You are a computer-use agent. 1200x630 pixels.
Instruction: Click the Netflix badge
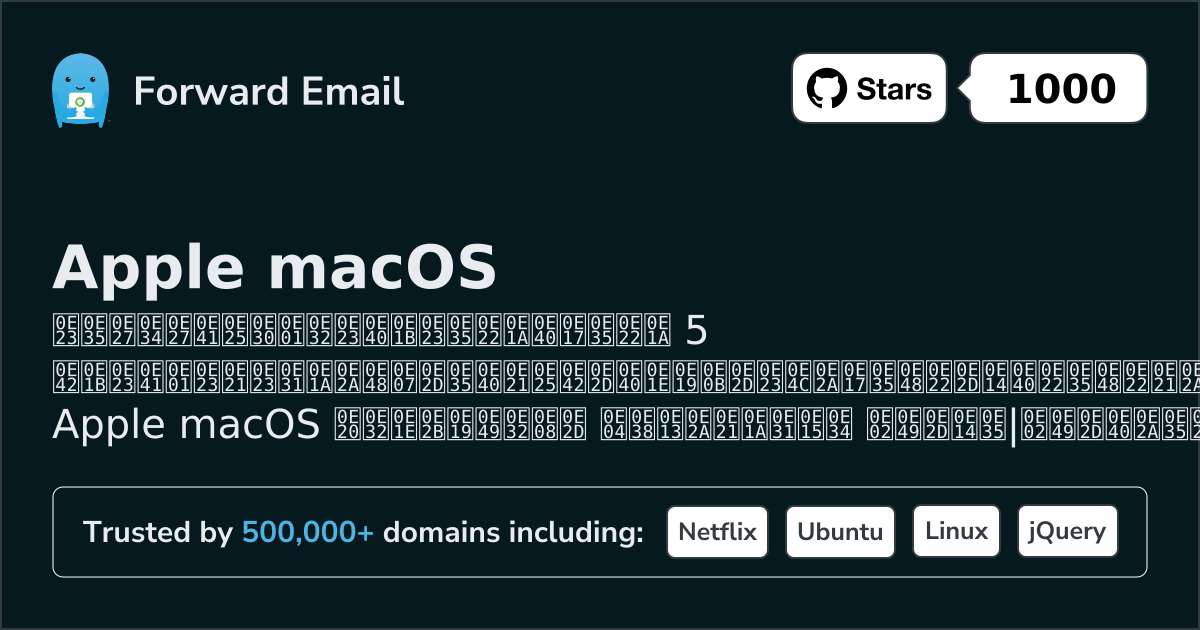point(717,532)
